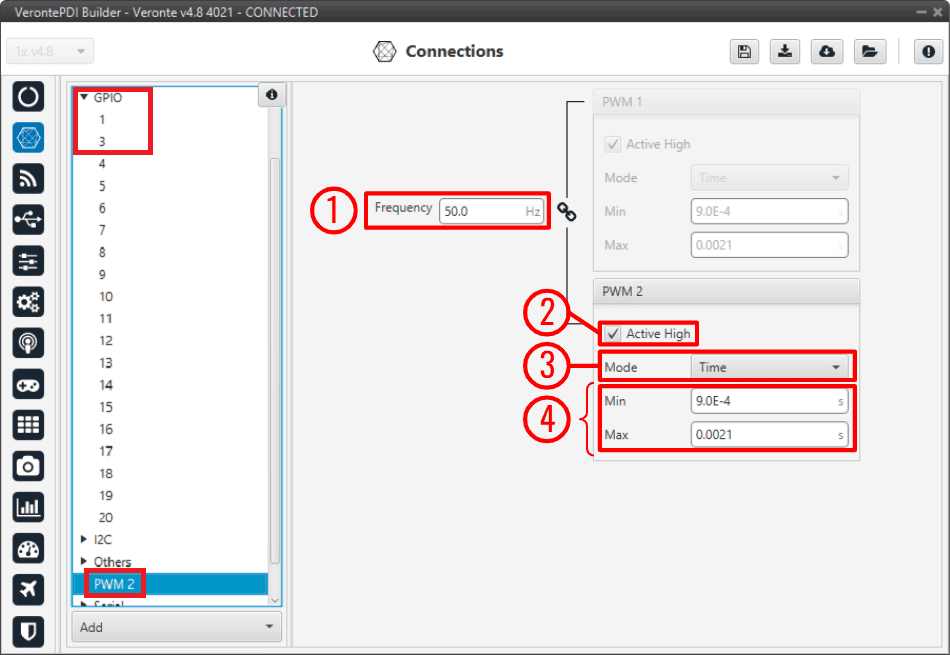Select GPIO item 17

[105, 451]
